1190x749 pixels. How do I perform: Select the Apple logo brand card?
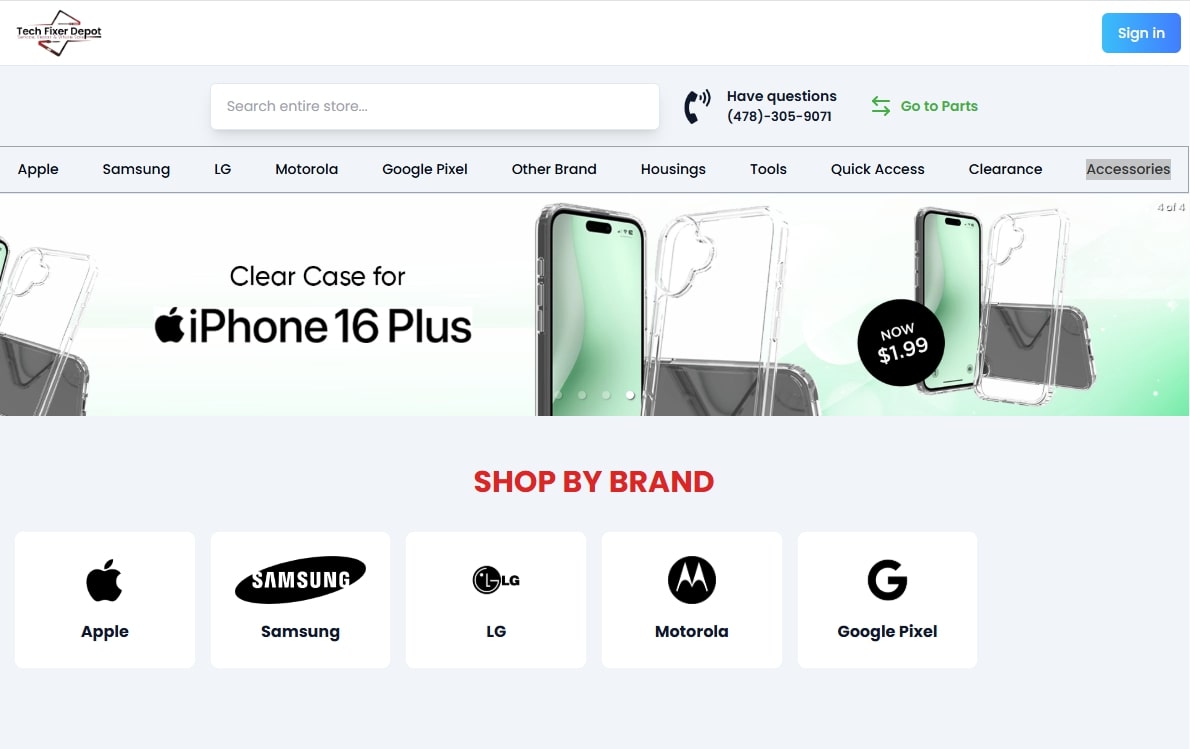tap(105, 600)
